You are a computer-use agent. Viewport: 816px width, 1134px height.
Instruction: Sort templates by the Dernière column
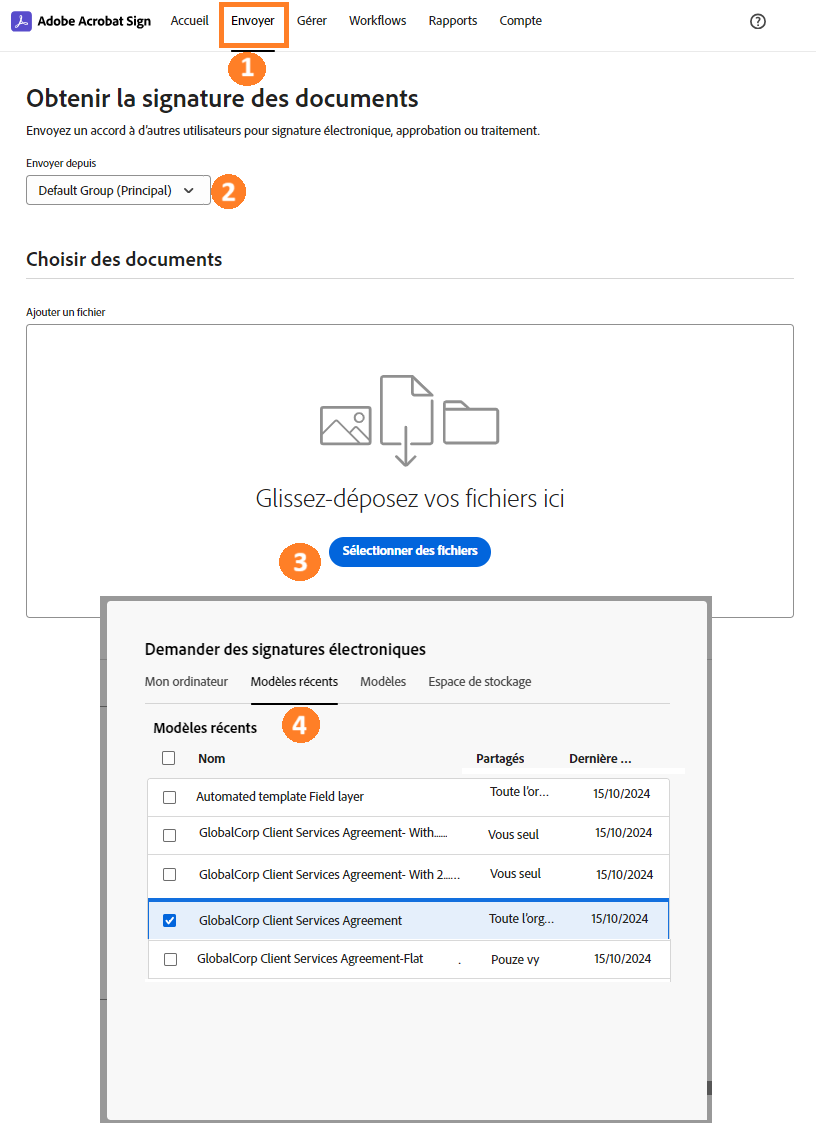600,758
